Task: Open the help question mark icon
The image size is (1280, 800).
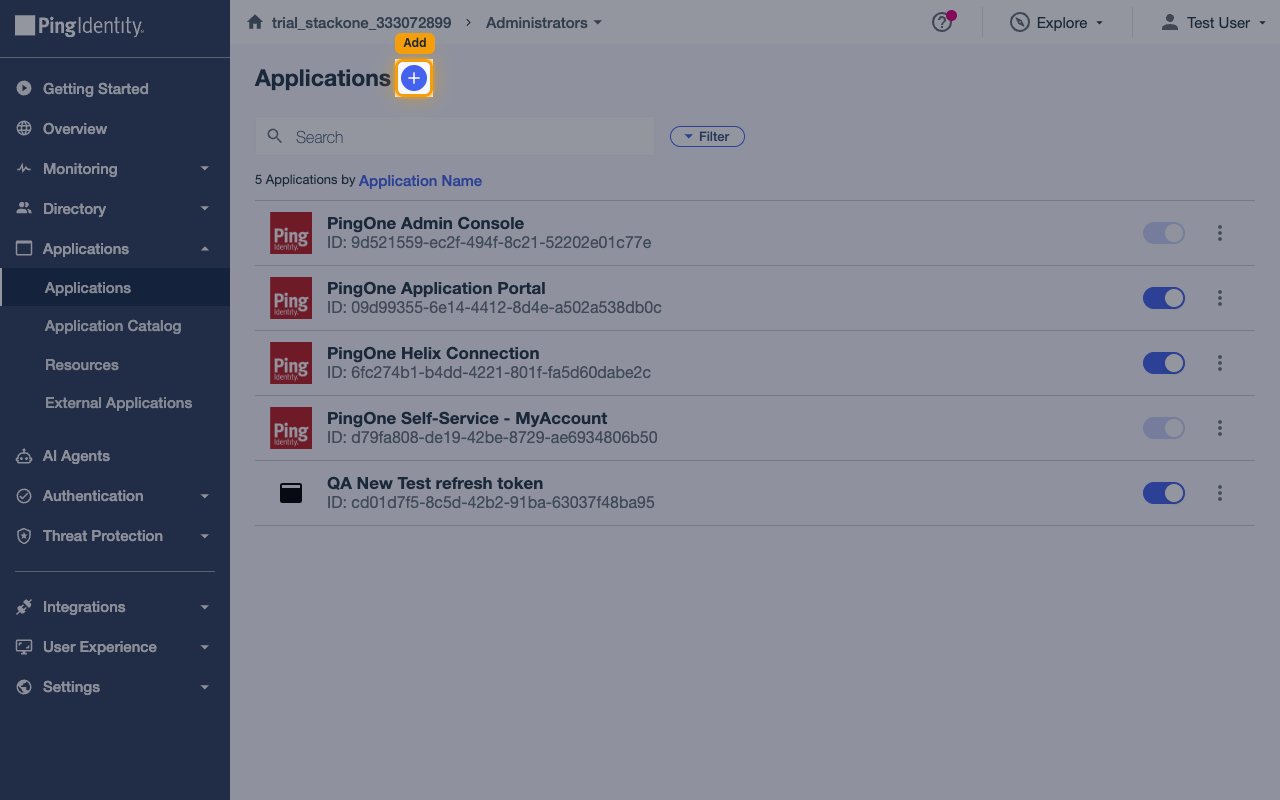Action: 942,22
